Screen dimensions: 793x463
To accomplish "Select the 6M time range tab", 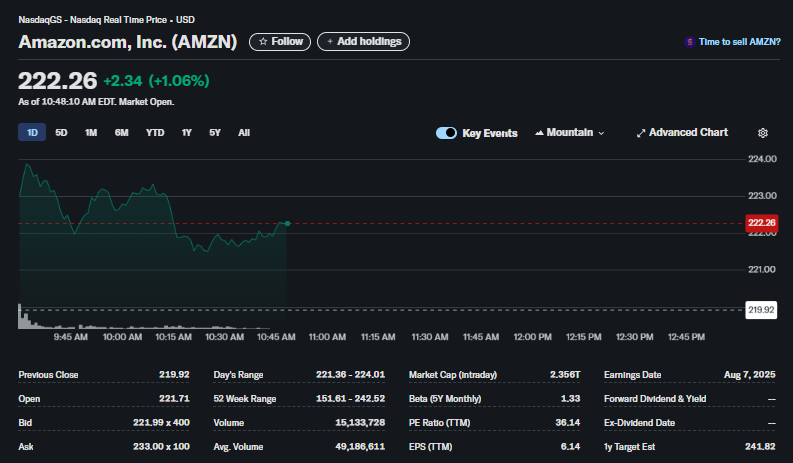I will click(121, 133).
